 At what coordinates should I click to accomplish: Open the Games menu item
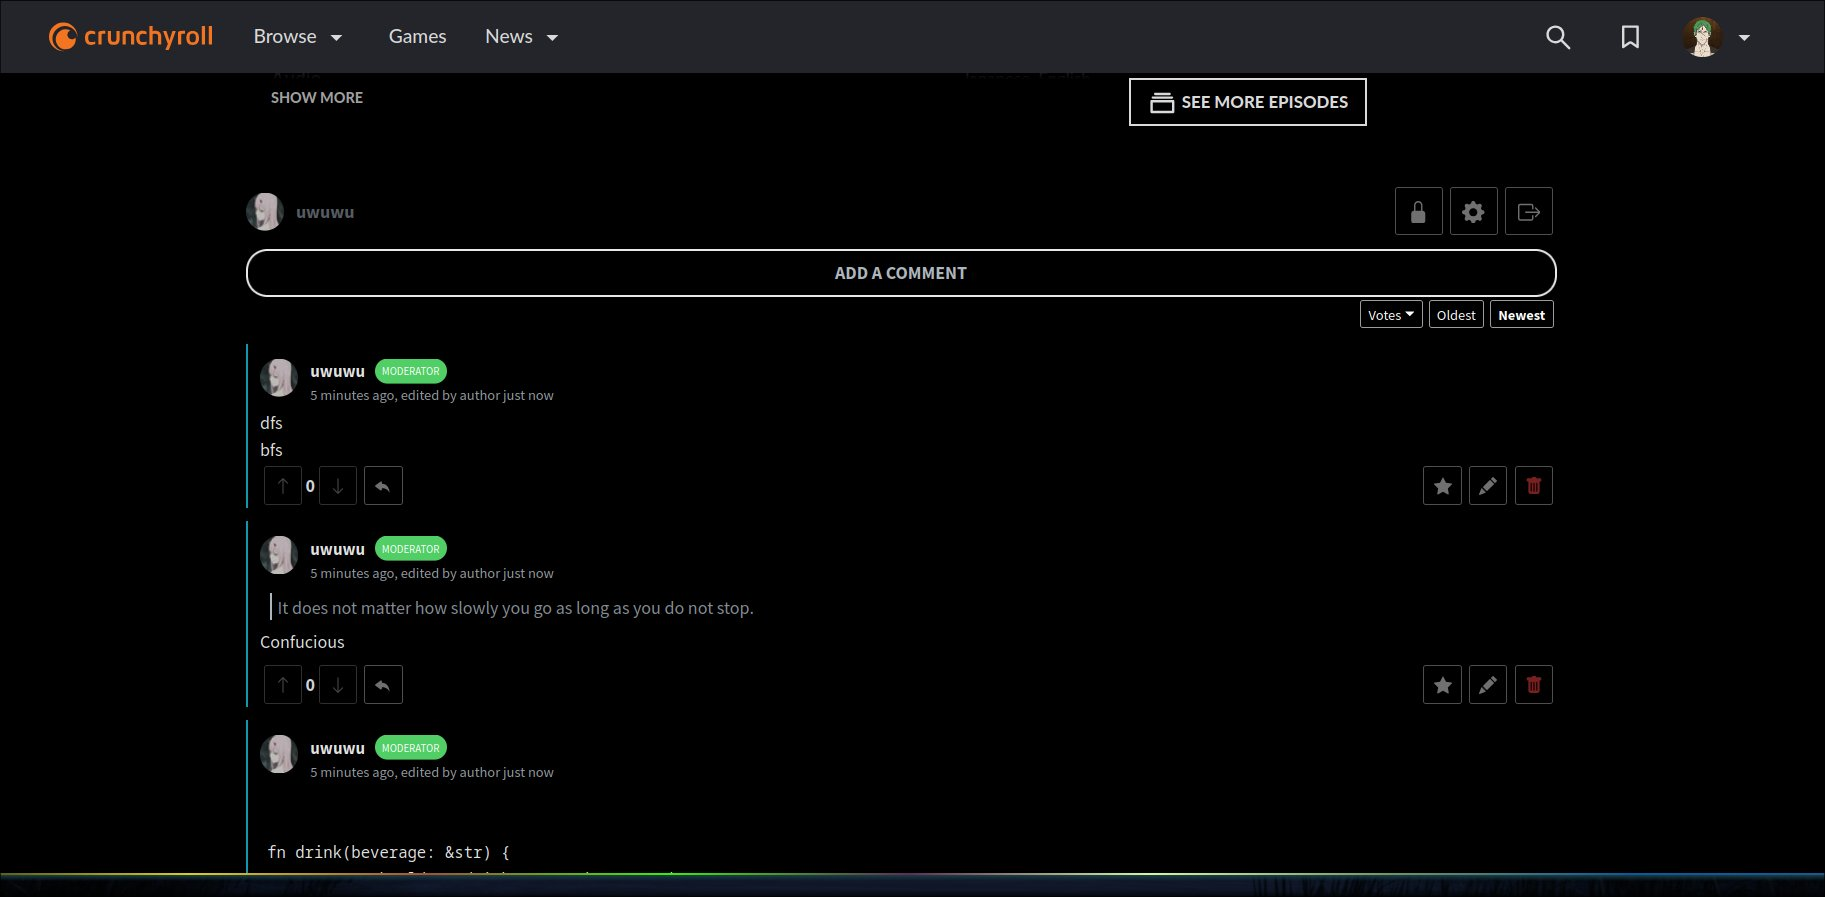tap(417, 37)
